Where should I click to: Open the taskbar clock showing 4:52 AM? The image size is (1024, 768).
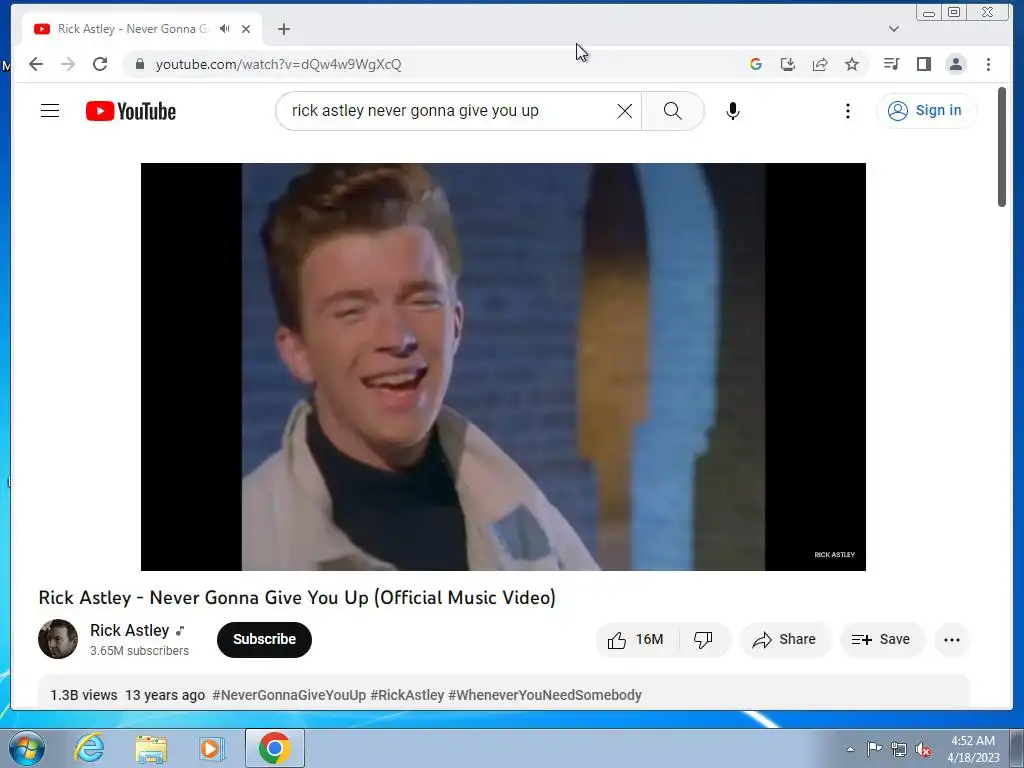point(973,749)
